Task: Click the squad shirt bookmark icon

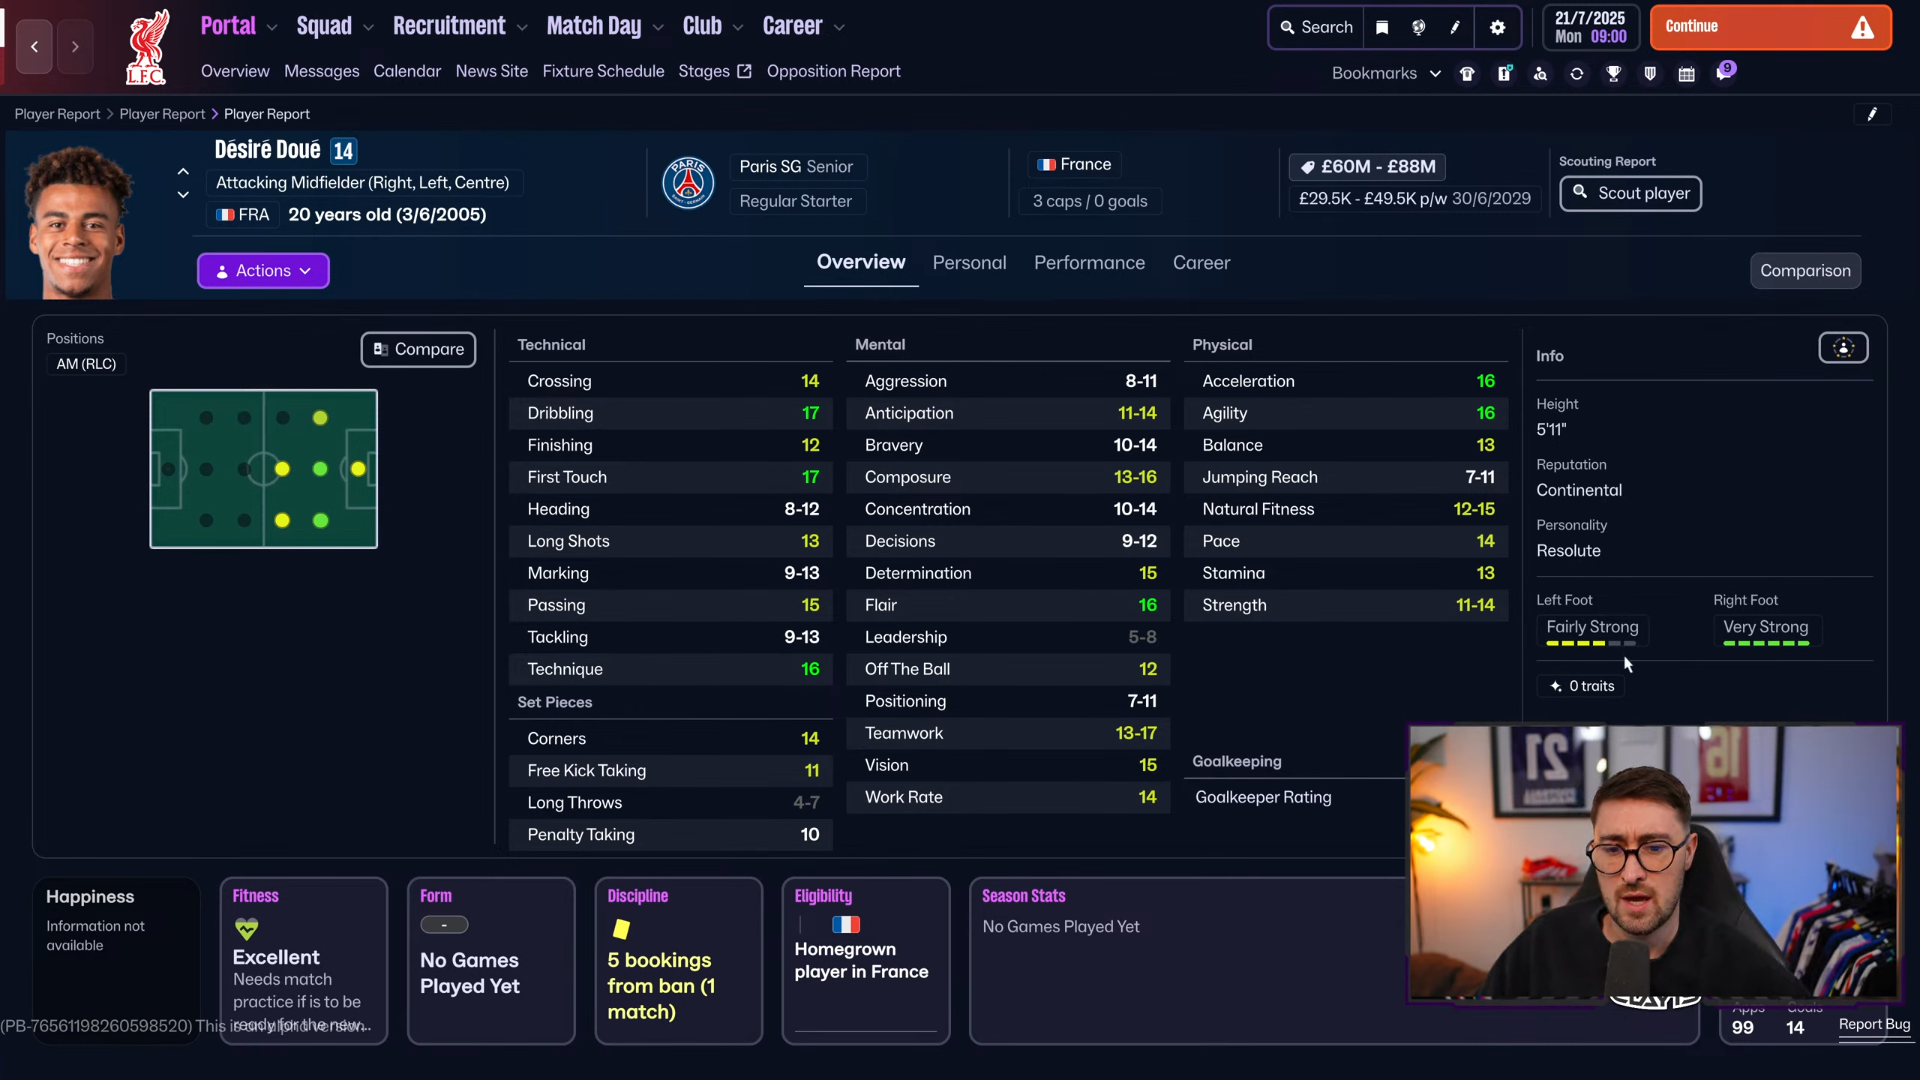Action: 1467,73
